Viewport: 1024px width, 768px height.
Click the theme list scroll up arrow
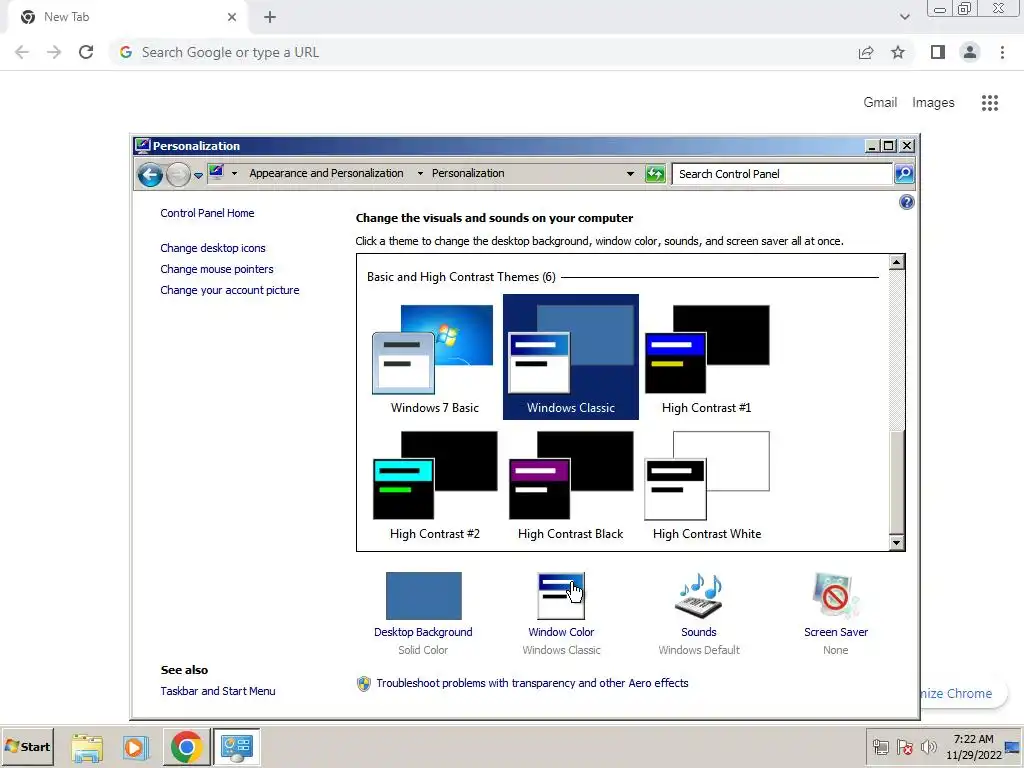(x=897, y=262)
